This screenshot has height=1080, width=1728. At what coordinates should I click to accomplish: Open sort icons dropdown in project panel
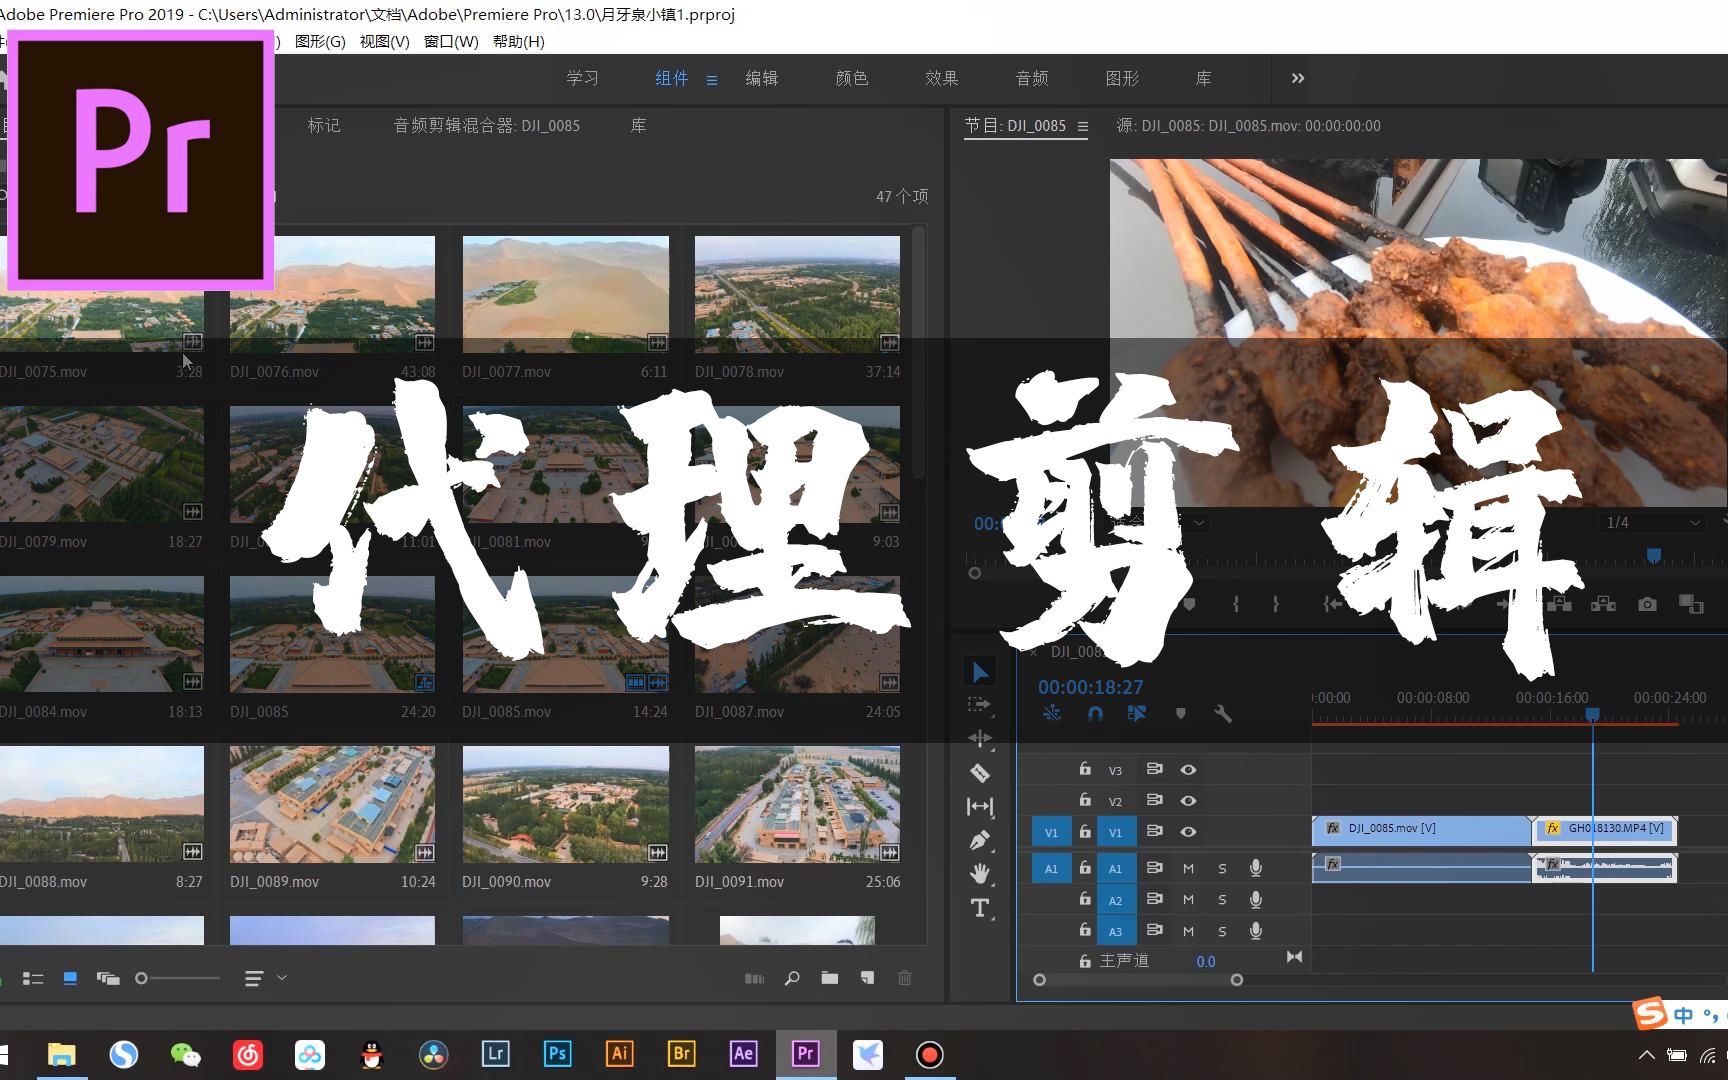[x=265, y=978]
